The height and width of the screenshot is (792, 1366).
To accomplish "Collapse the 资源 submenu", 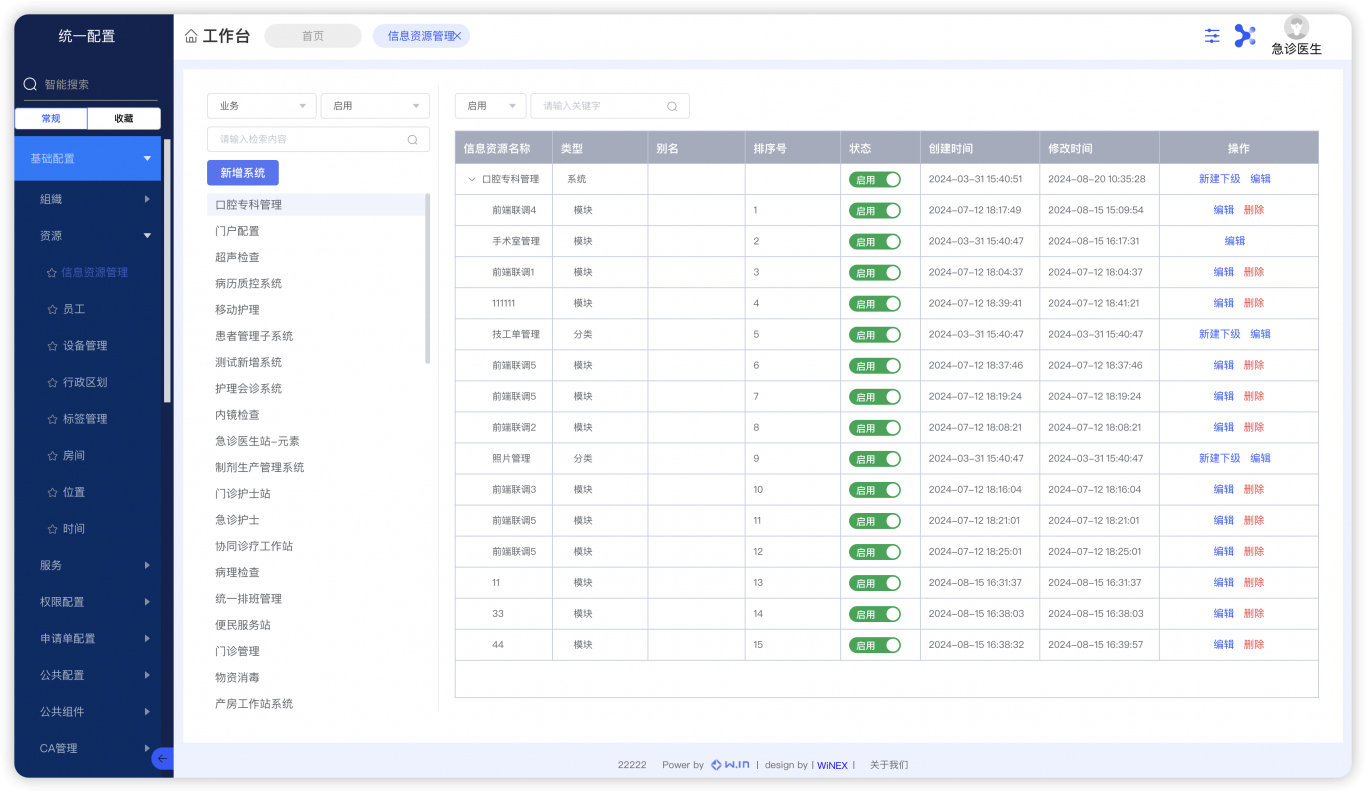I will click(x=147, y=236).
